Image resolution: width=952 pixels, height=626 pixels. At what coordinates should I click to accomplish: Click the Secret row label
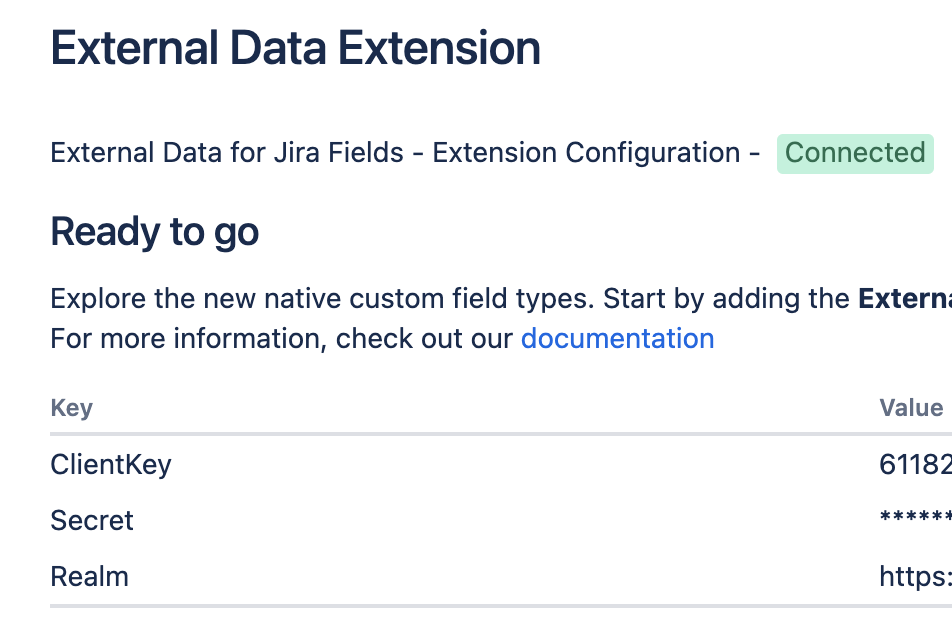pyautogui.click(x=91, y=520)
